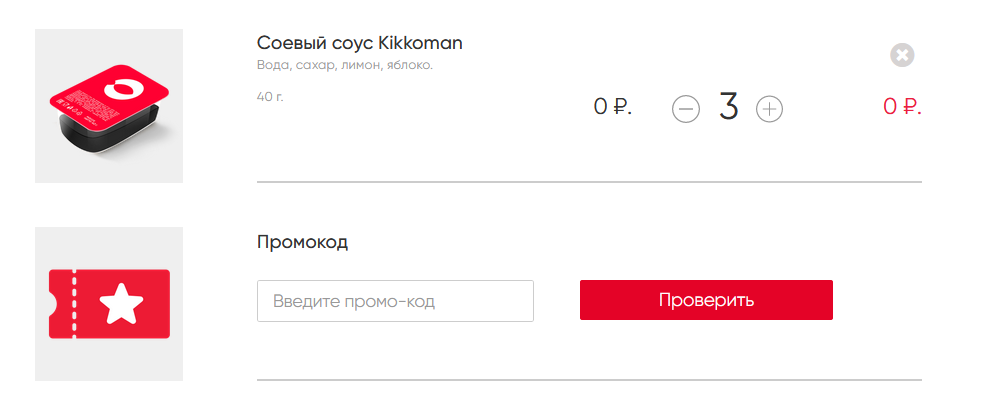Click the black unit price 0 ₽
Image resolution: width=997 pixels, height=393 pixels.
click(x=613, y=107)
